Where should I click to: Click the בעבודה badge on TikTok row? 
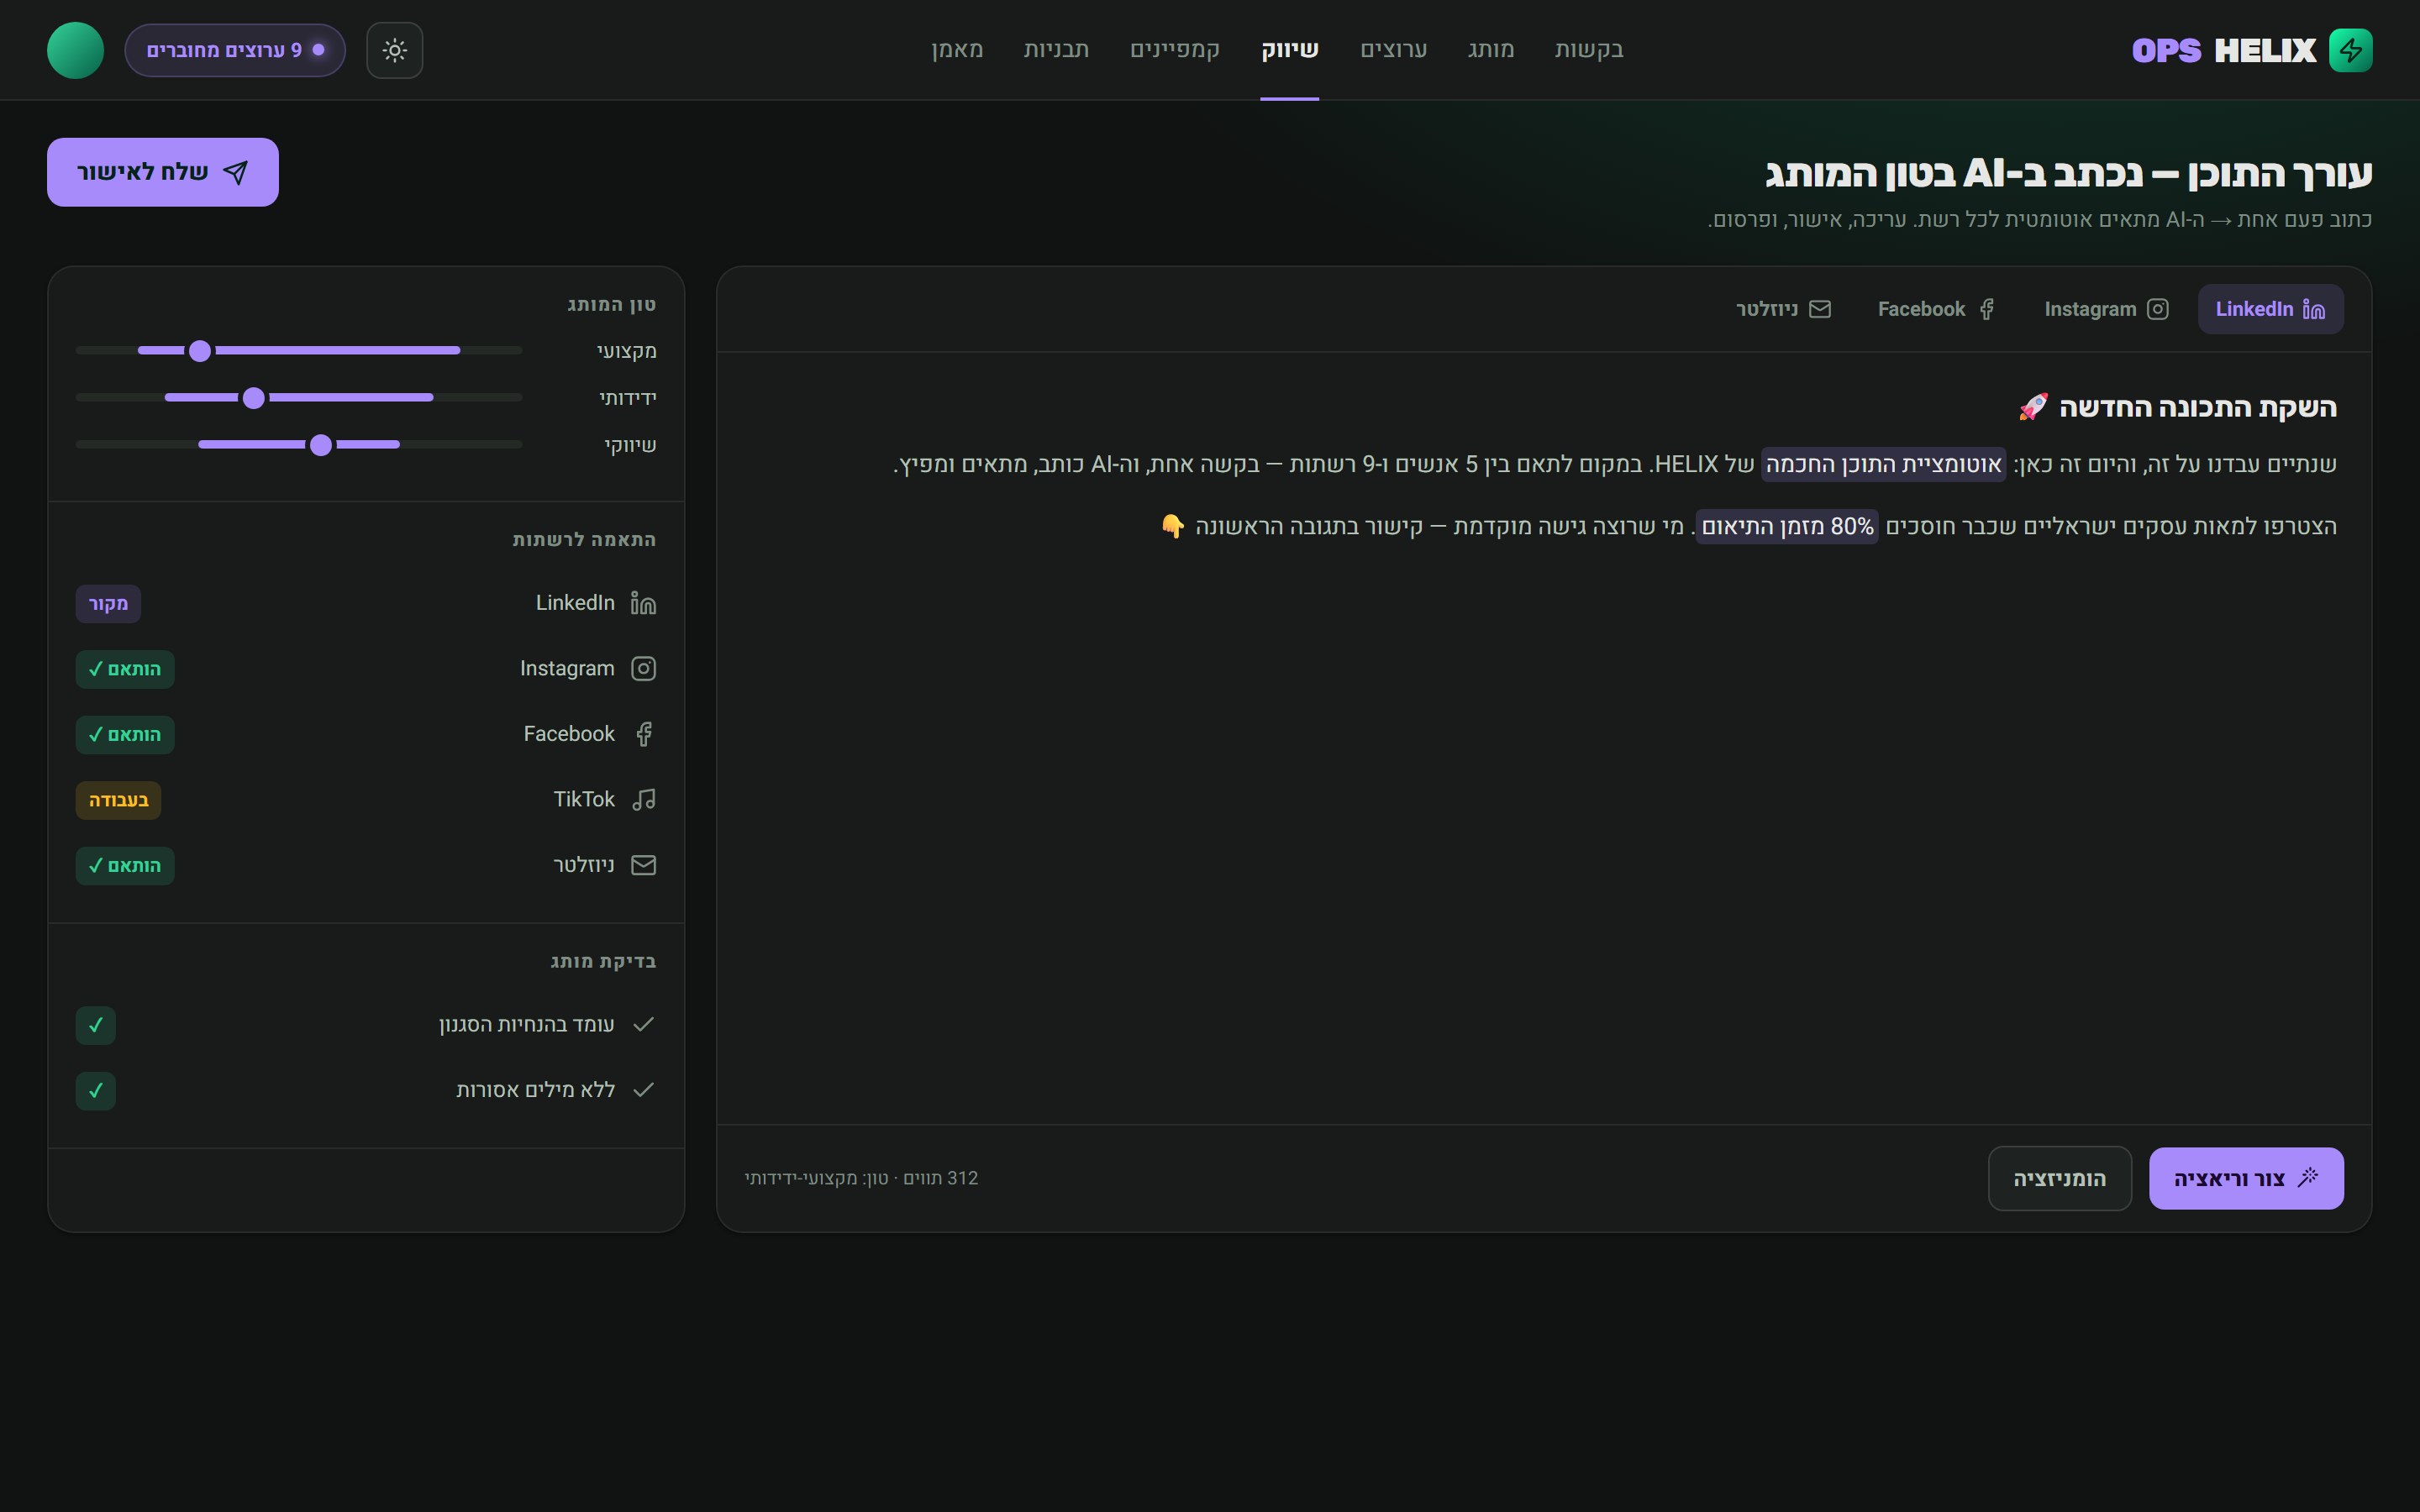(118, 800)
